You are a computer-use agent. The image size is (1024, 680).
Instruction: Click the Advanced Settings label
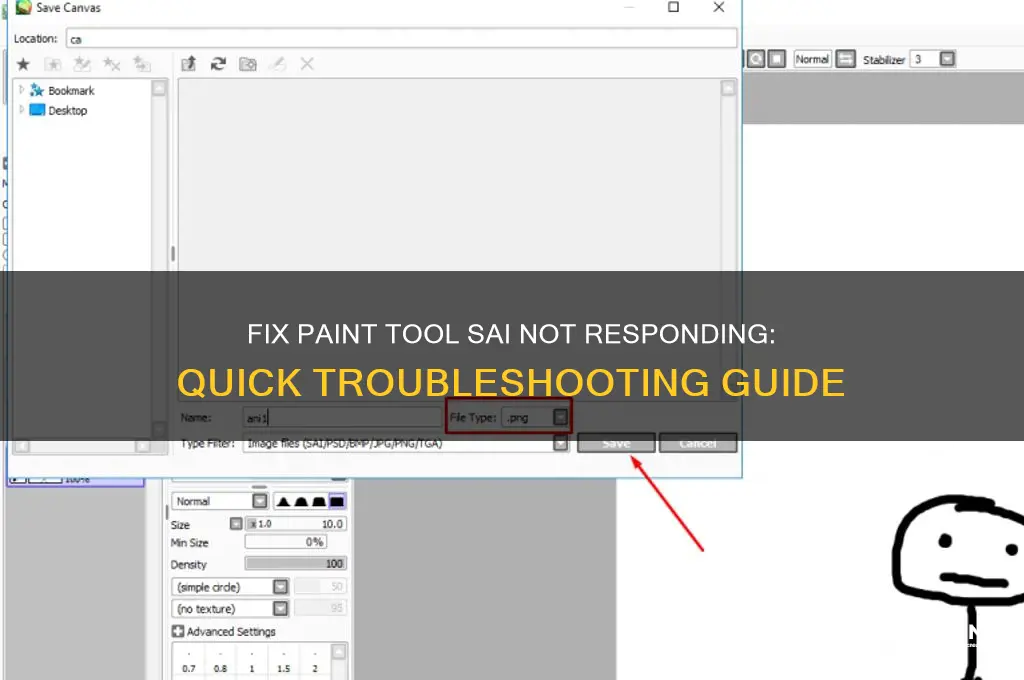coord(231,631)
